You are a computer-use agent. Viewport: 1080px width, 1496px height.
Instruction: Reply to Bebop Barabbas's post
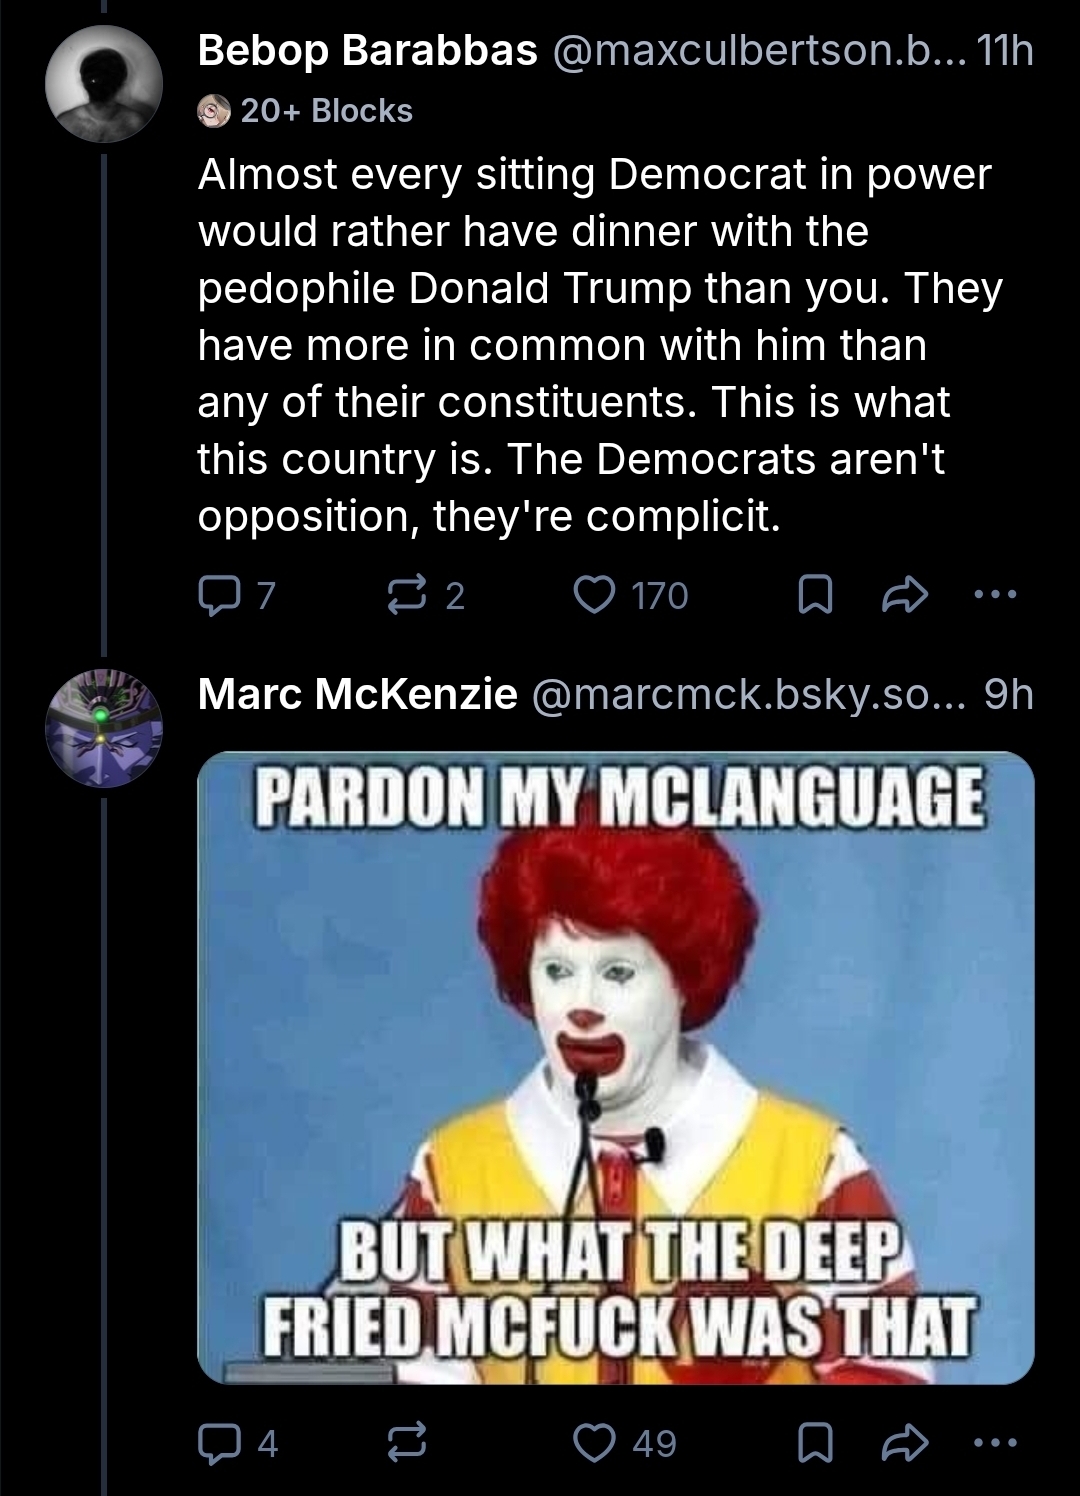[215, 596]
